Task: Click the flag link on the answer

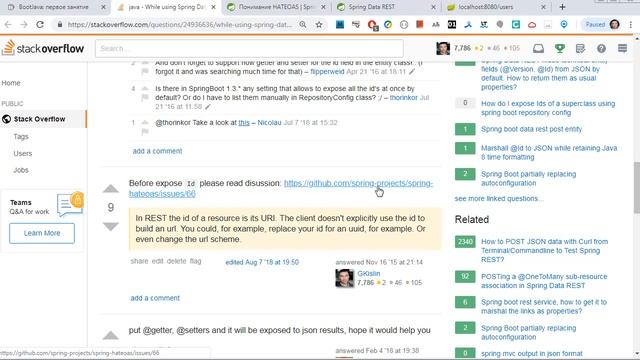Action: 196,261
